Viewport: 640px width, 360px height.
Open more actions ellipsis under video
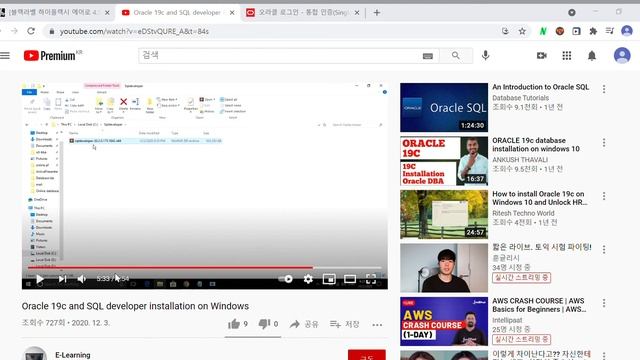[x=377, y=325]
